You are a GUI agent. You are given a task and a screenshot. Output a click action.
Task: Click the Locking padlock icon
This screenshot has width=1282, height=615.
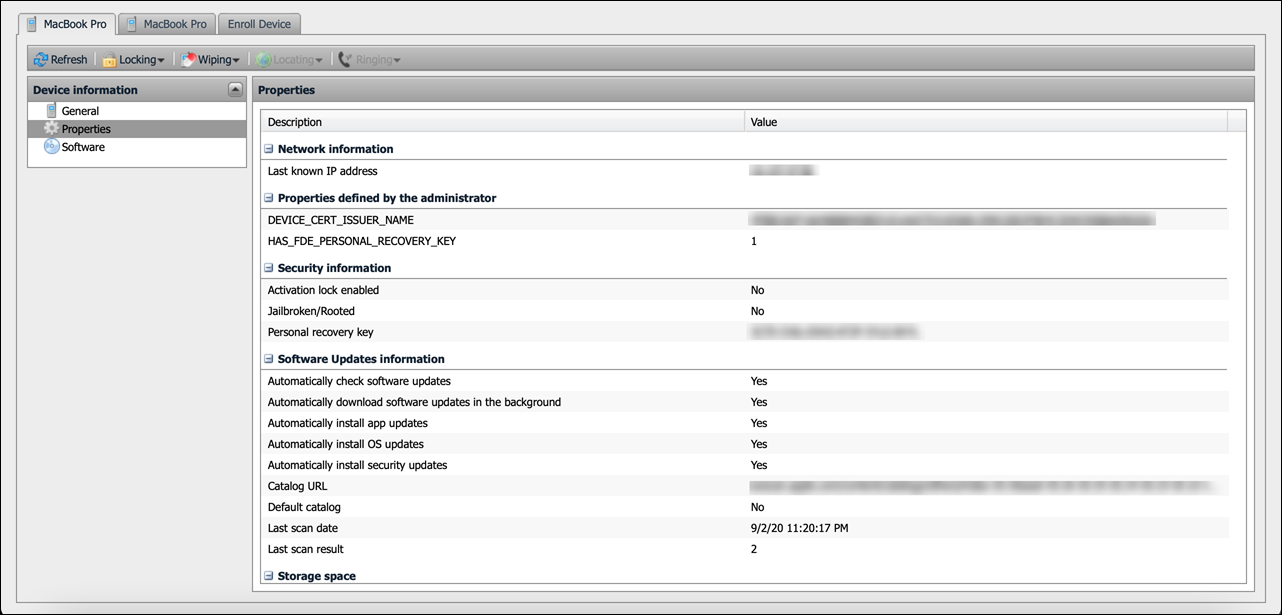tap(109, 60)
